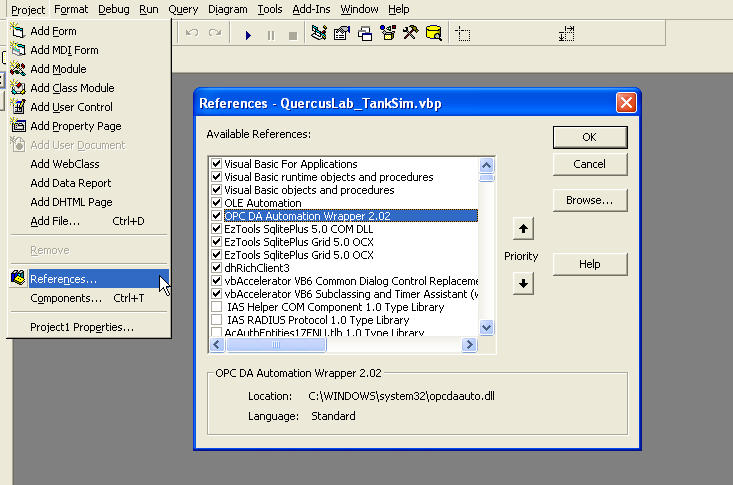Enable IAS Helper COM Component reference
Screen dimensions: 733x485
pos(216,307)
